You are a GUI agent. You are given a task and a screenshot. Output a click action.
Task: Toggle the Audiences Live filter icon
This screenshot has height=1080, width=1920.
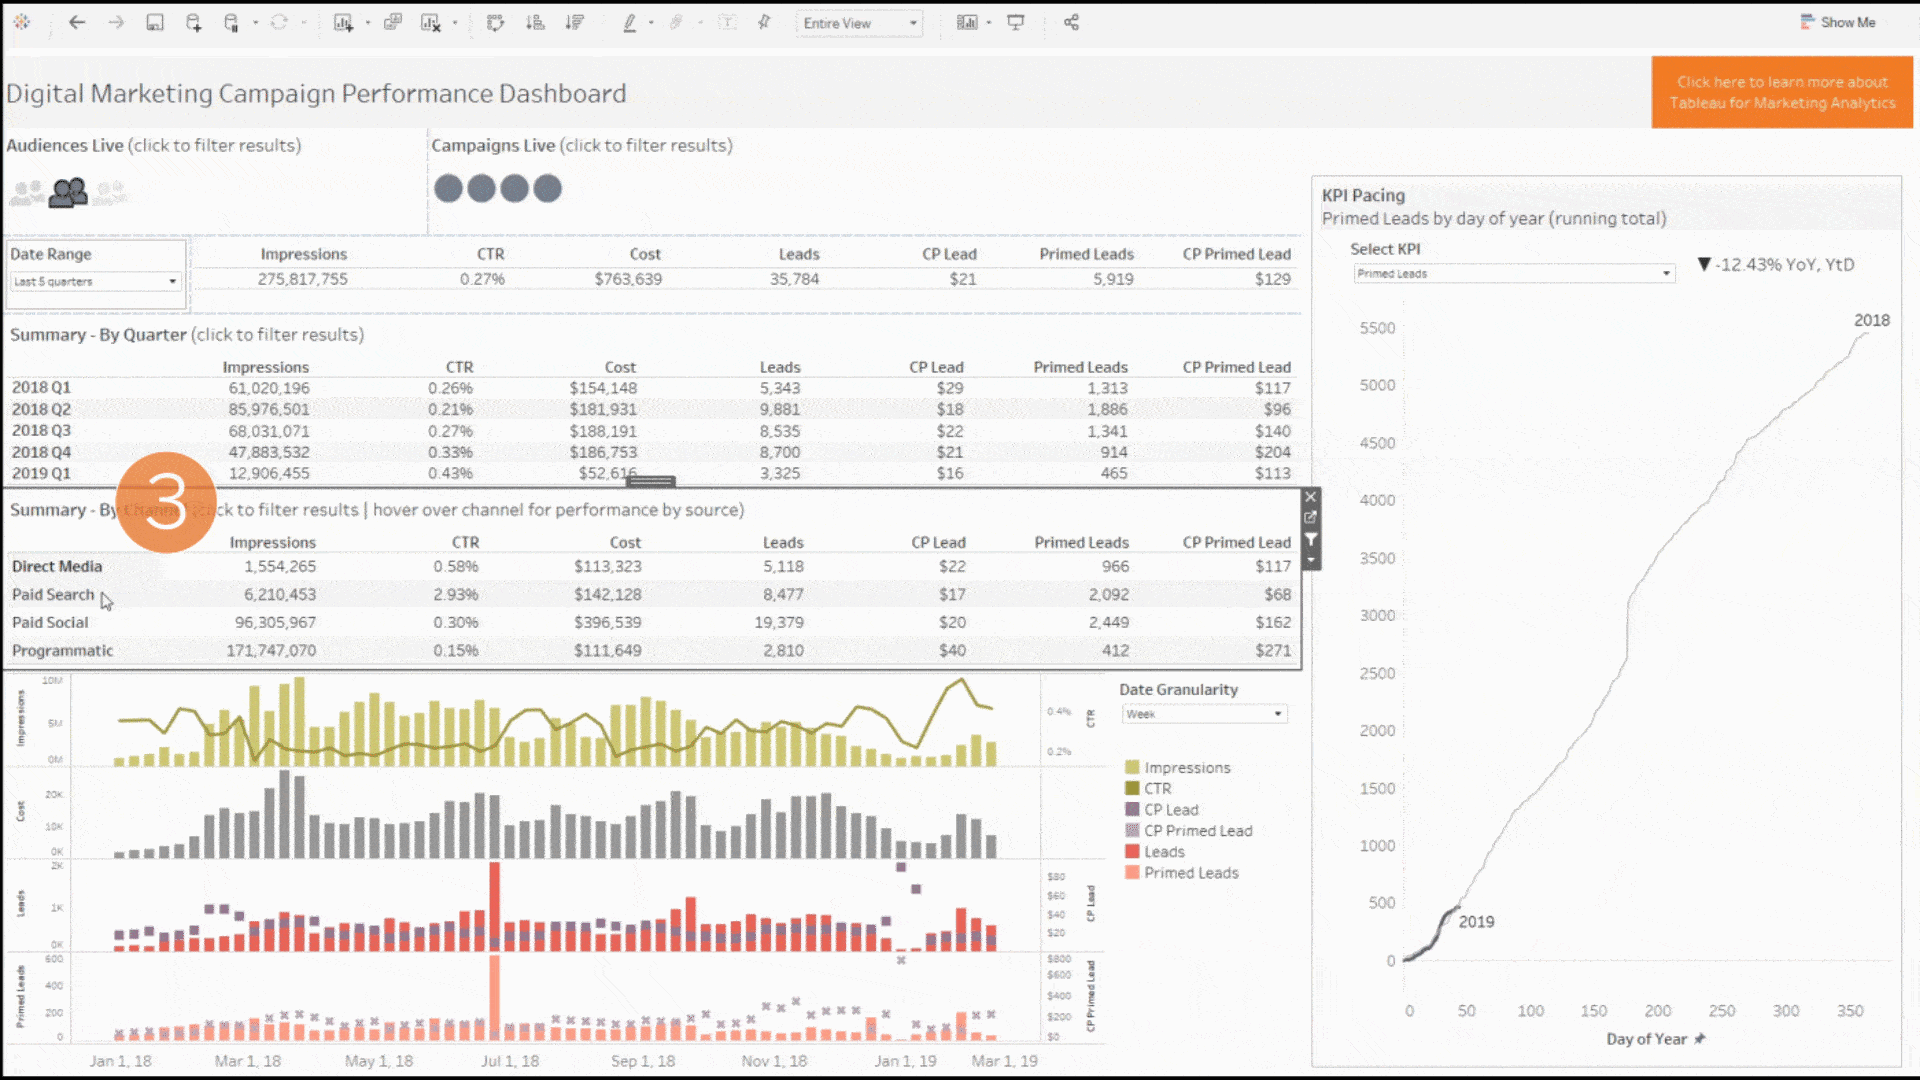(x=67, y=189)
